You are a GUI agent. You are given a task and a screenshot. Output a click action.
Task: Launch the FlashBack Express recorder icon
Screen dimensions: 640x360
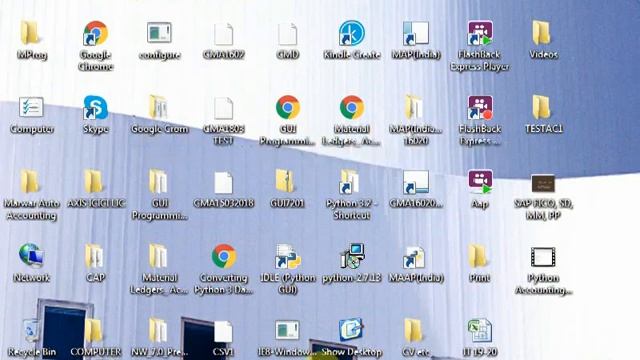click(480, 107)
